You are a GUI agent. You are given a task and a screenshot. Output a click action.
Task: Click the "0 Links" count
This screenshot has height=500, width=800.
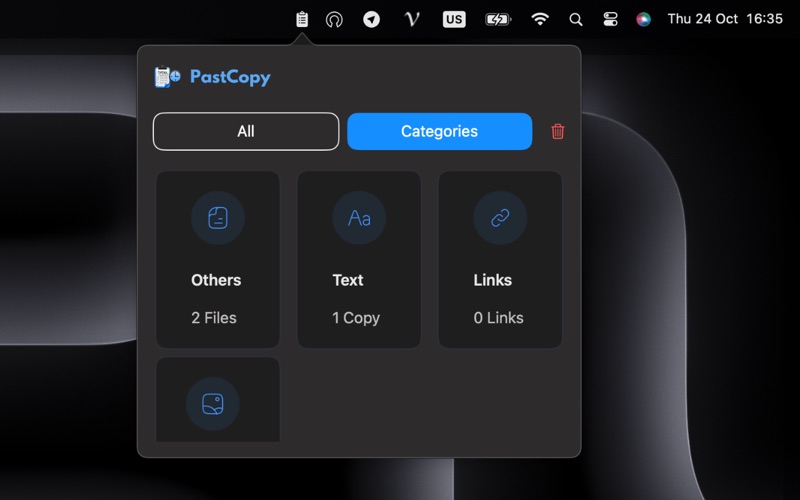coord(498,318)
